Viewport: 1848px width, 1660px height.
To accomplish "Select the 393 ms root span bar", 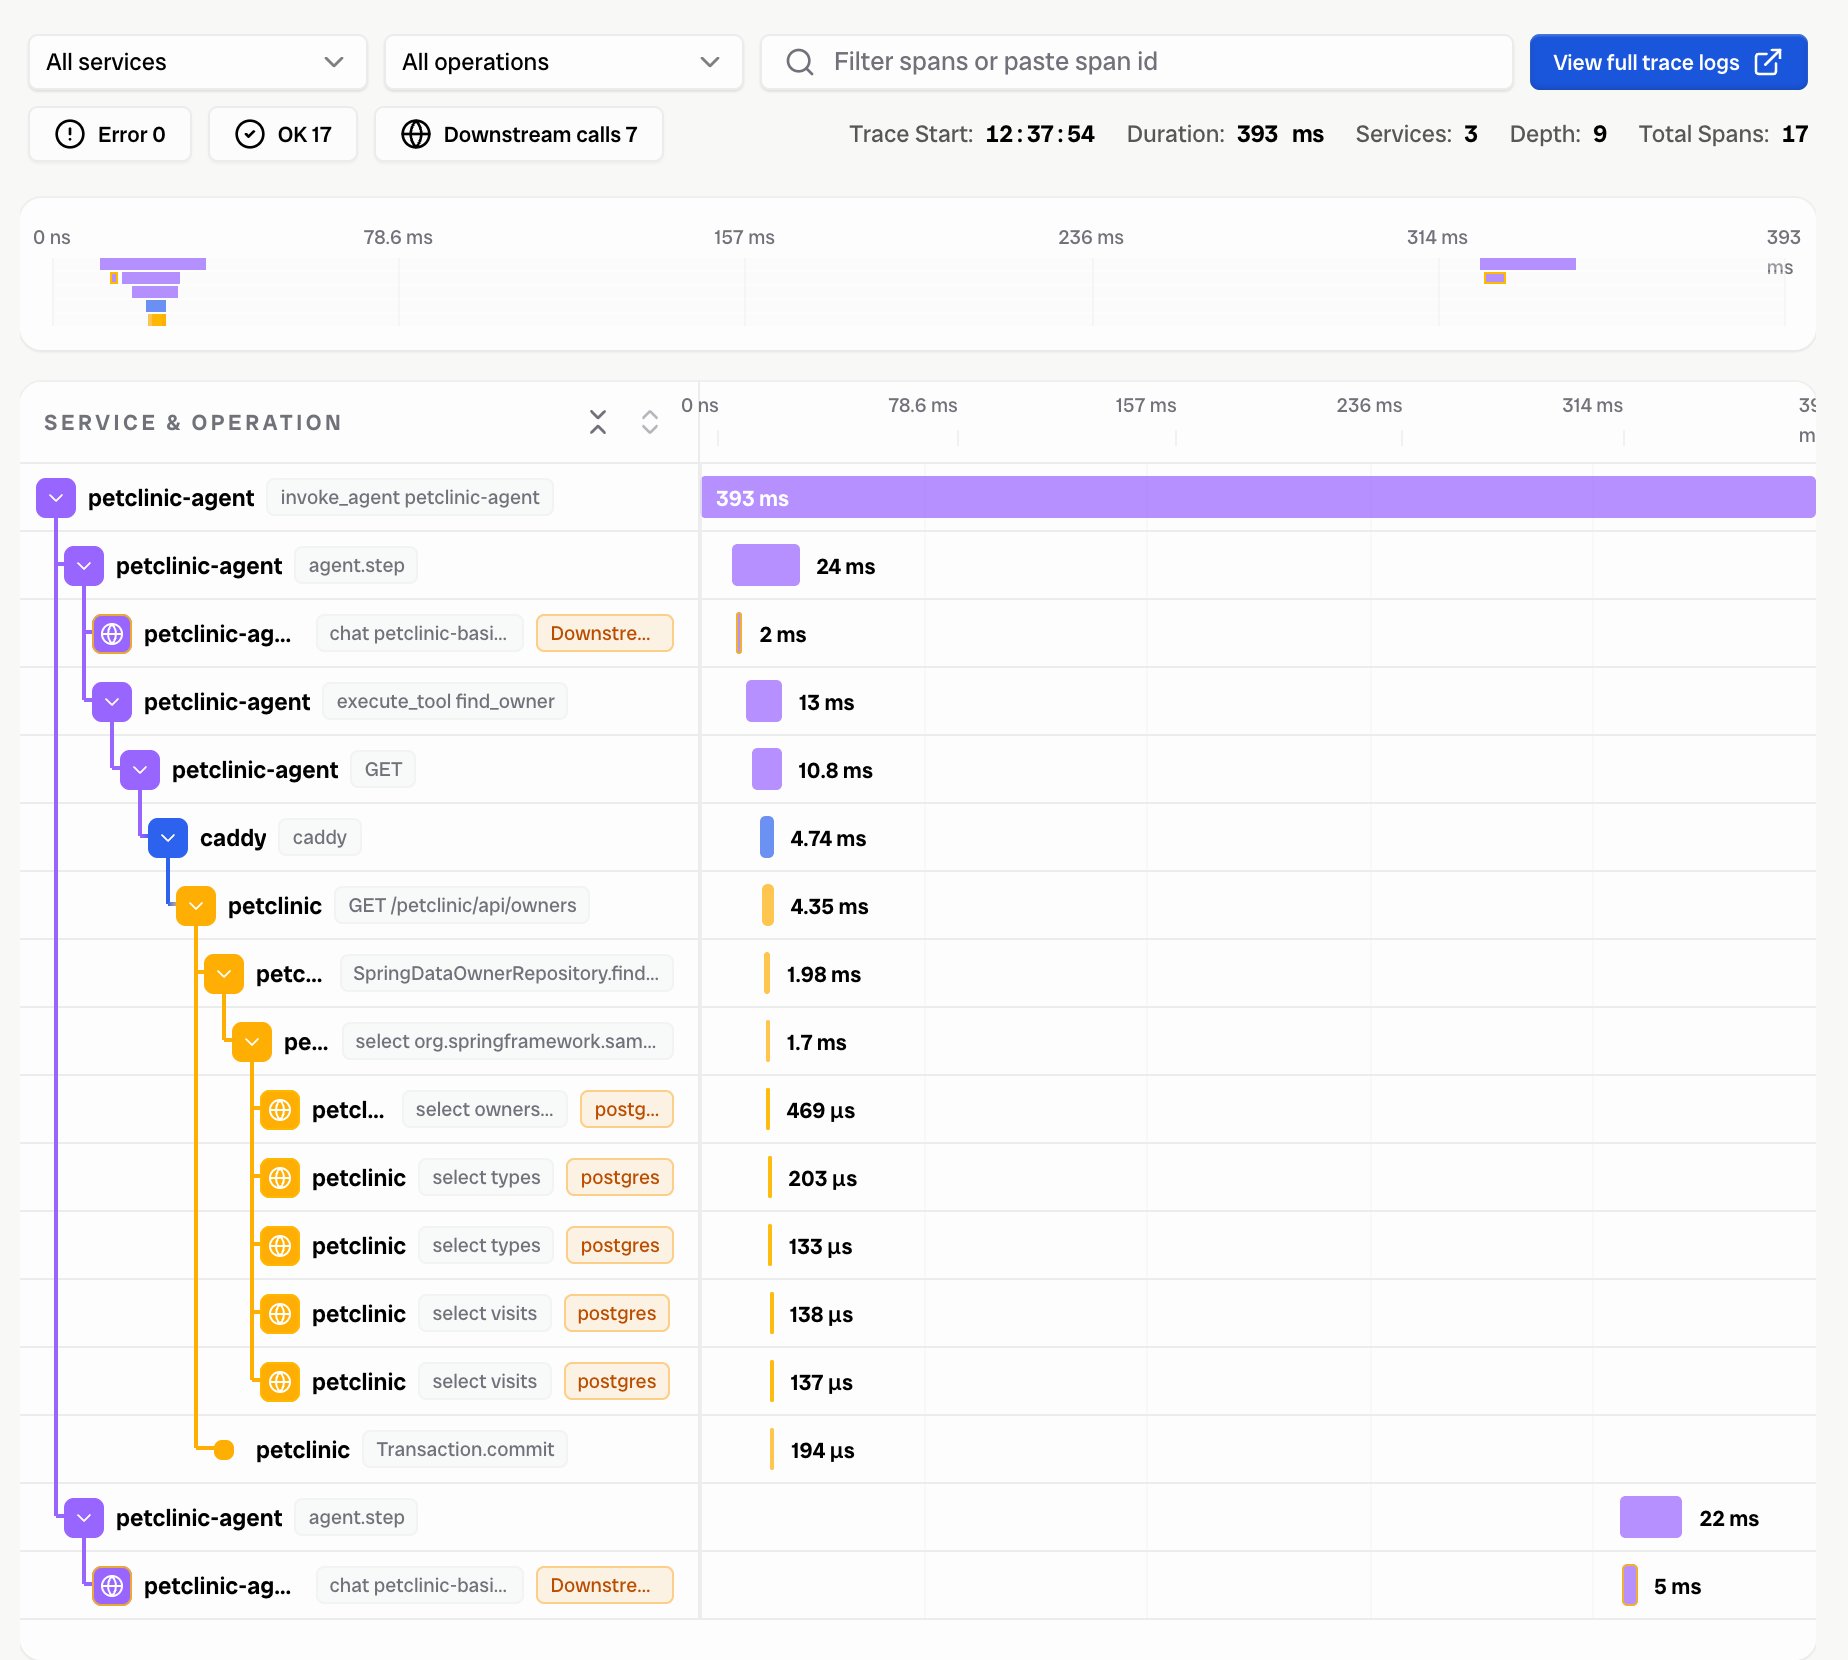I will point(1258,498).
